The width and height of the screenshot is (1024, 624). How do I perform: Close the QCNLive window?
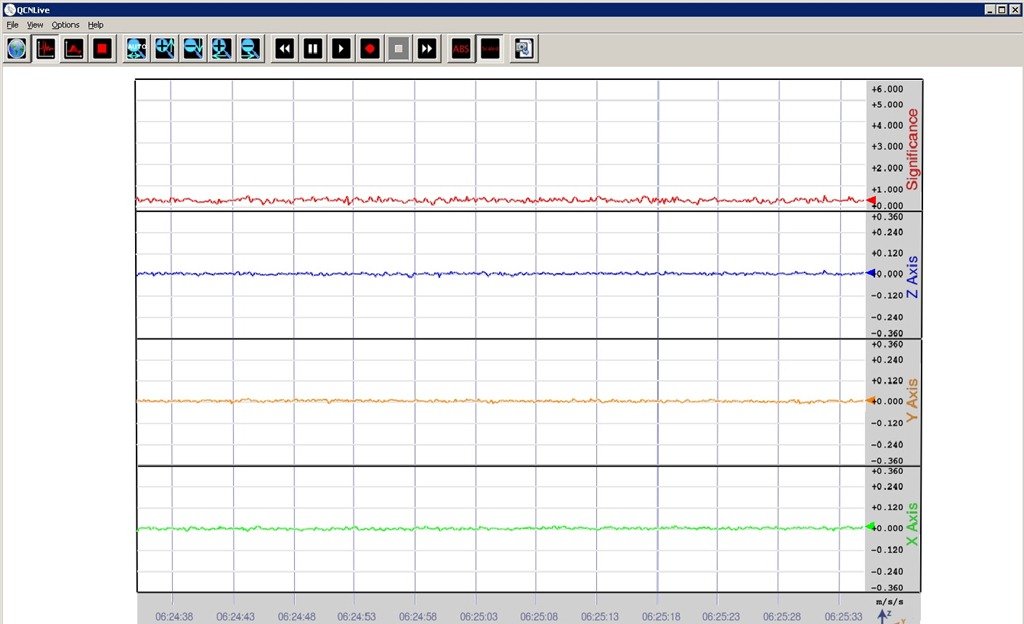pyautogui.click(x=1014, y=9)
